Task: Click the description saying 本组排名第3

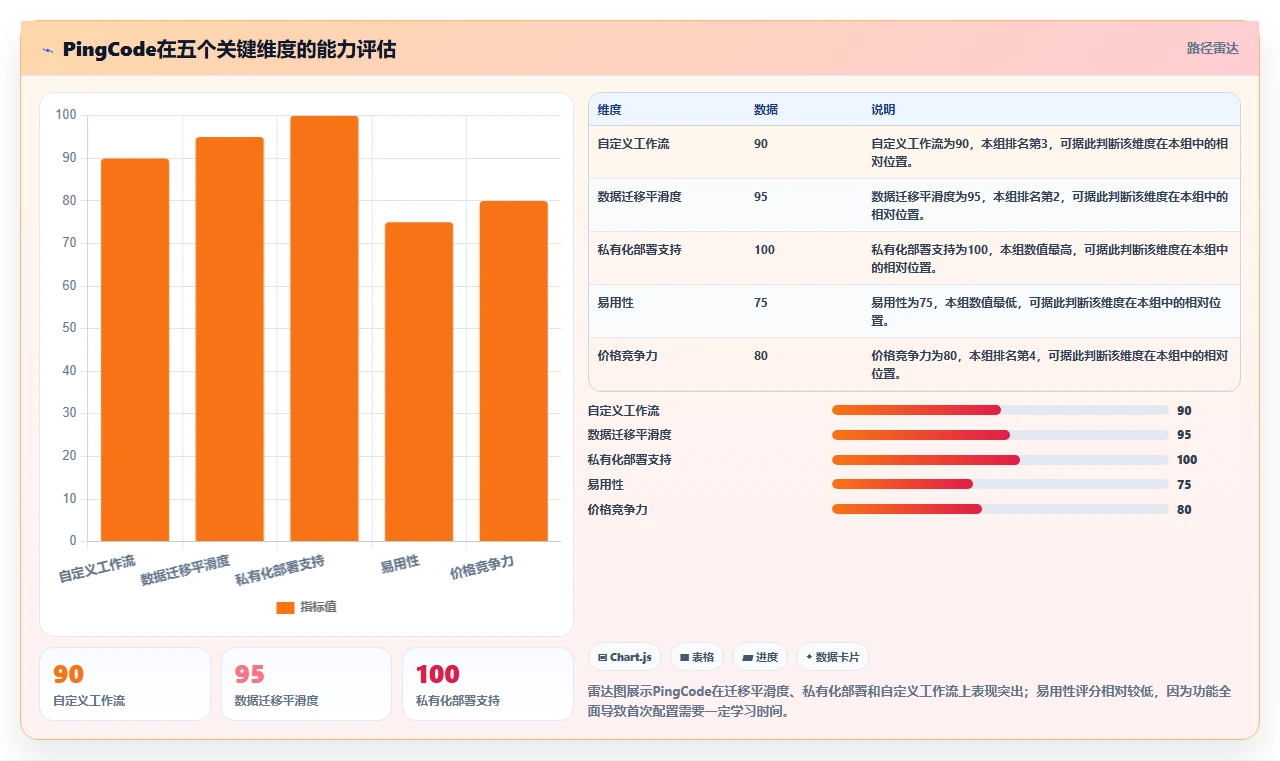Action: coord(1050,152)
